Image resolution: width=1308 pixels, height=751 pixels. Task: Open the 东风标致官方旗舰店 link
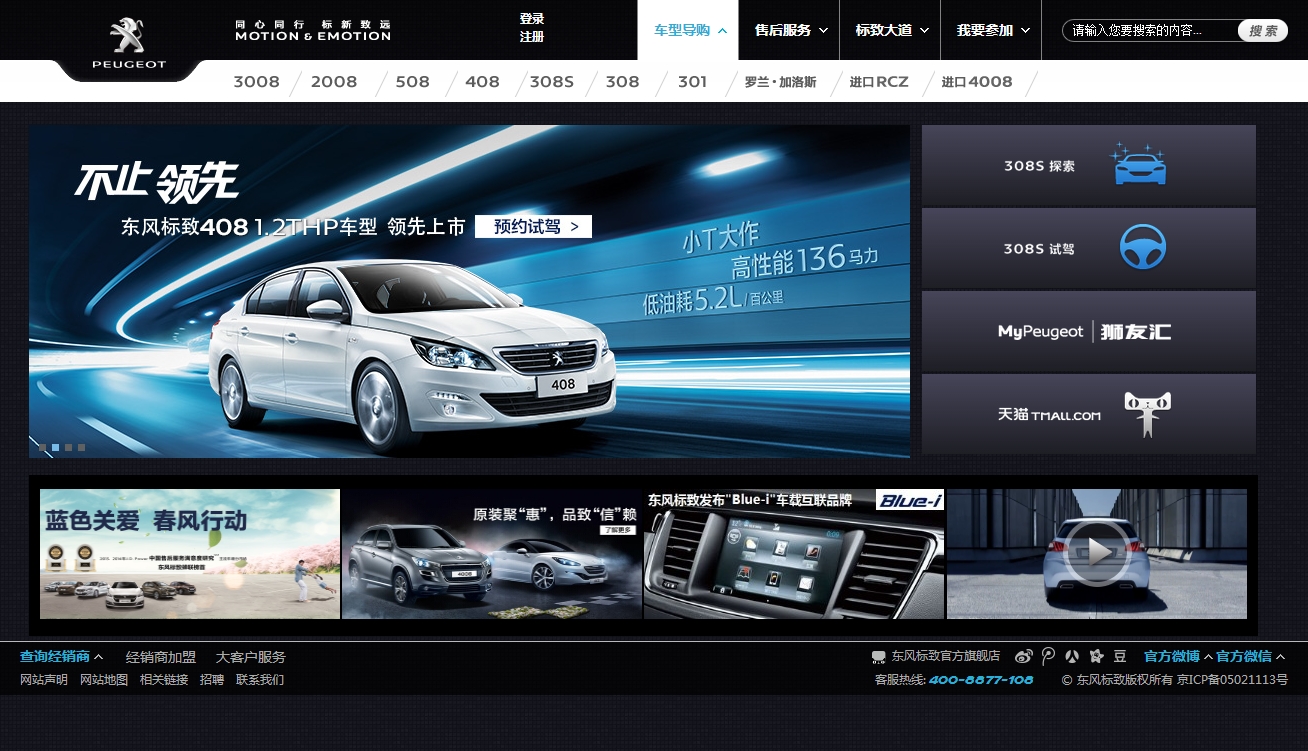946,656
